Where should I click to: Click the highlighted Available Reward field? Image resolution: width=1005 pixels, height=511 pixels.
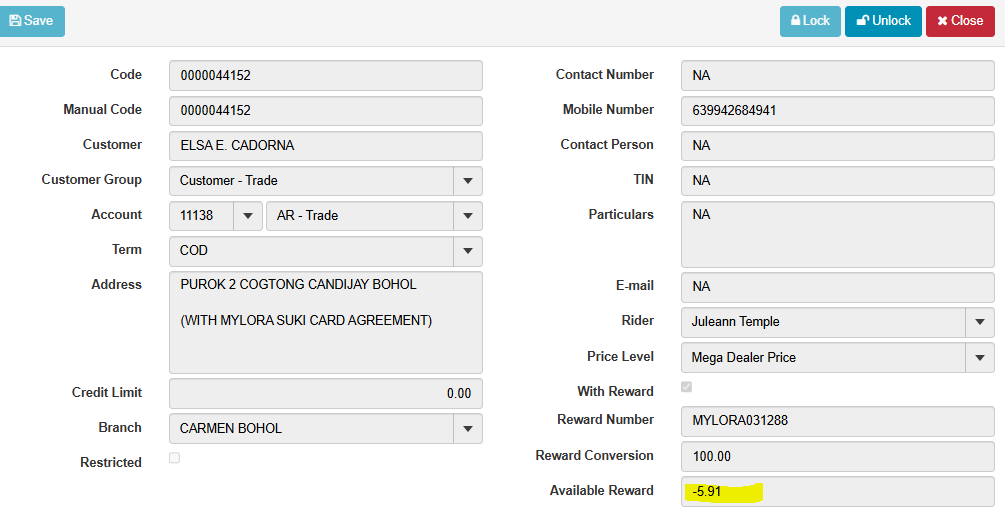point(837,492)
